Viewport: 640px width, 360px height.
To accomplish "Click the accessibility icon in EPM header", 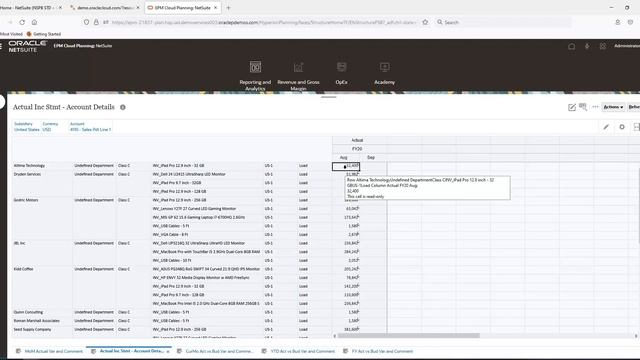I will click(587, 46).
